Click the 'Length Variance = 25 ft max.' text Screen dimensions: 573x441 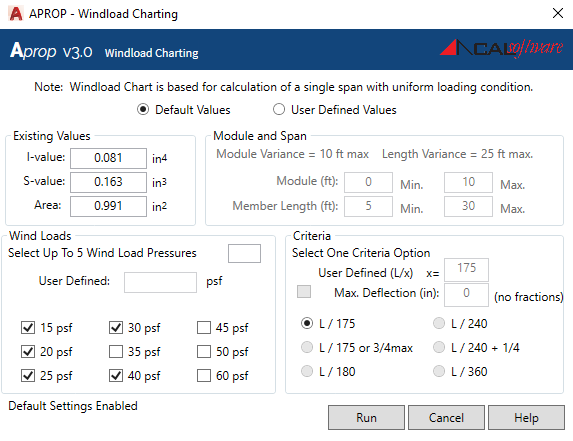click(x=458, y=154)
